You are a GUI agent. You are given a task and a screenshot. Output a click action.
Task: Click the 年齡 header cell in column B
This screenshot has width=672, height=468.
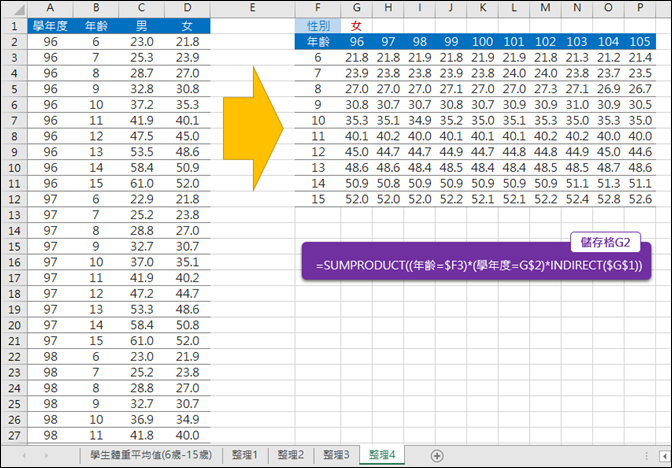[x=96, y=26]
